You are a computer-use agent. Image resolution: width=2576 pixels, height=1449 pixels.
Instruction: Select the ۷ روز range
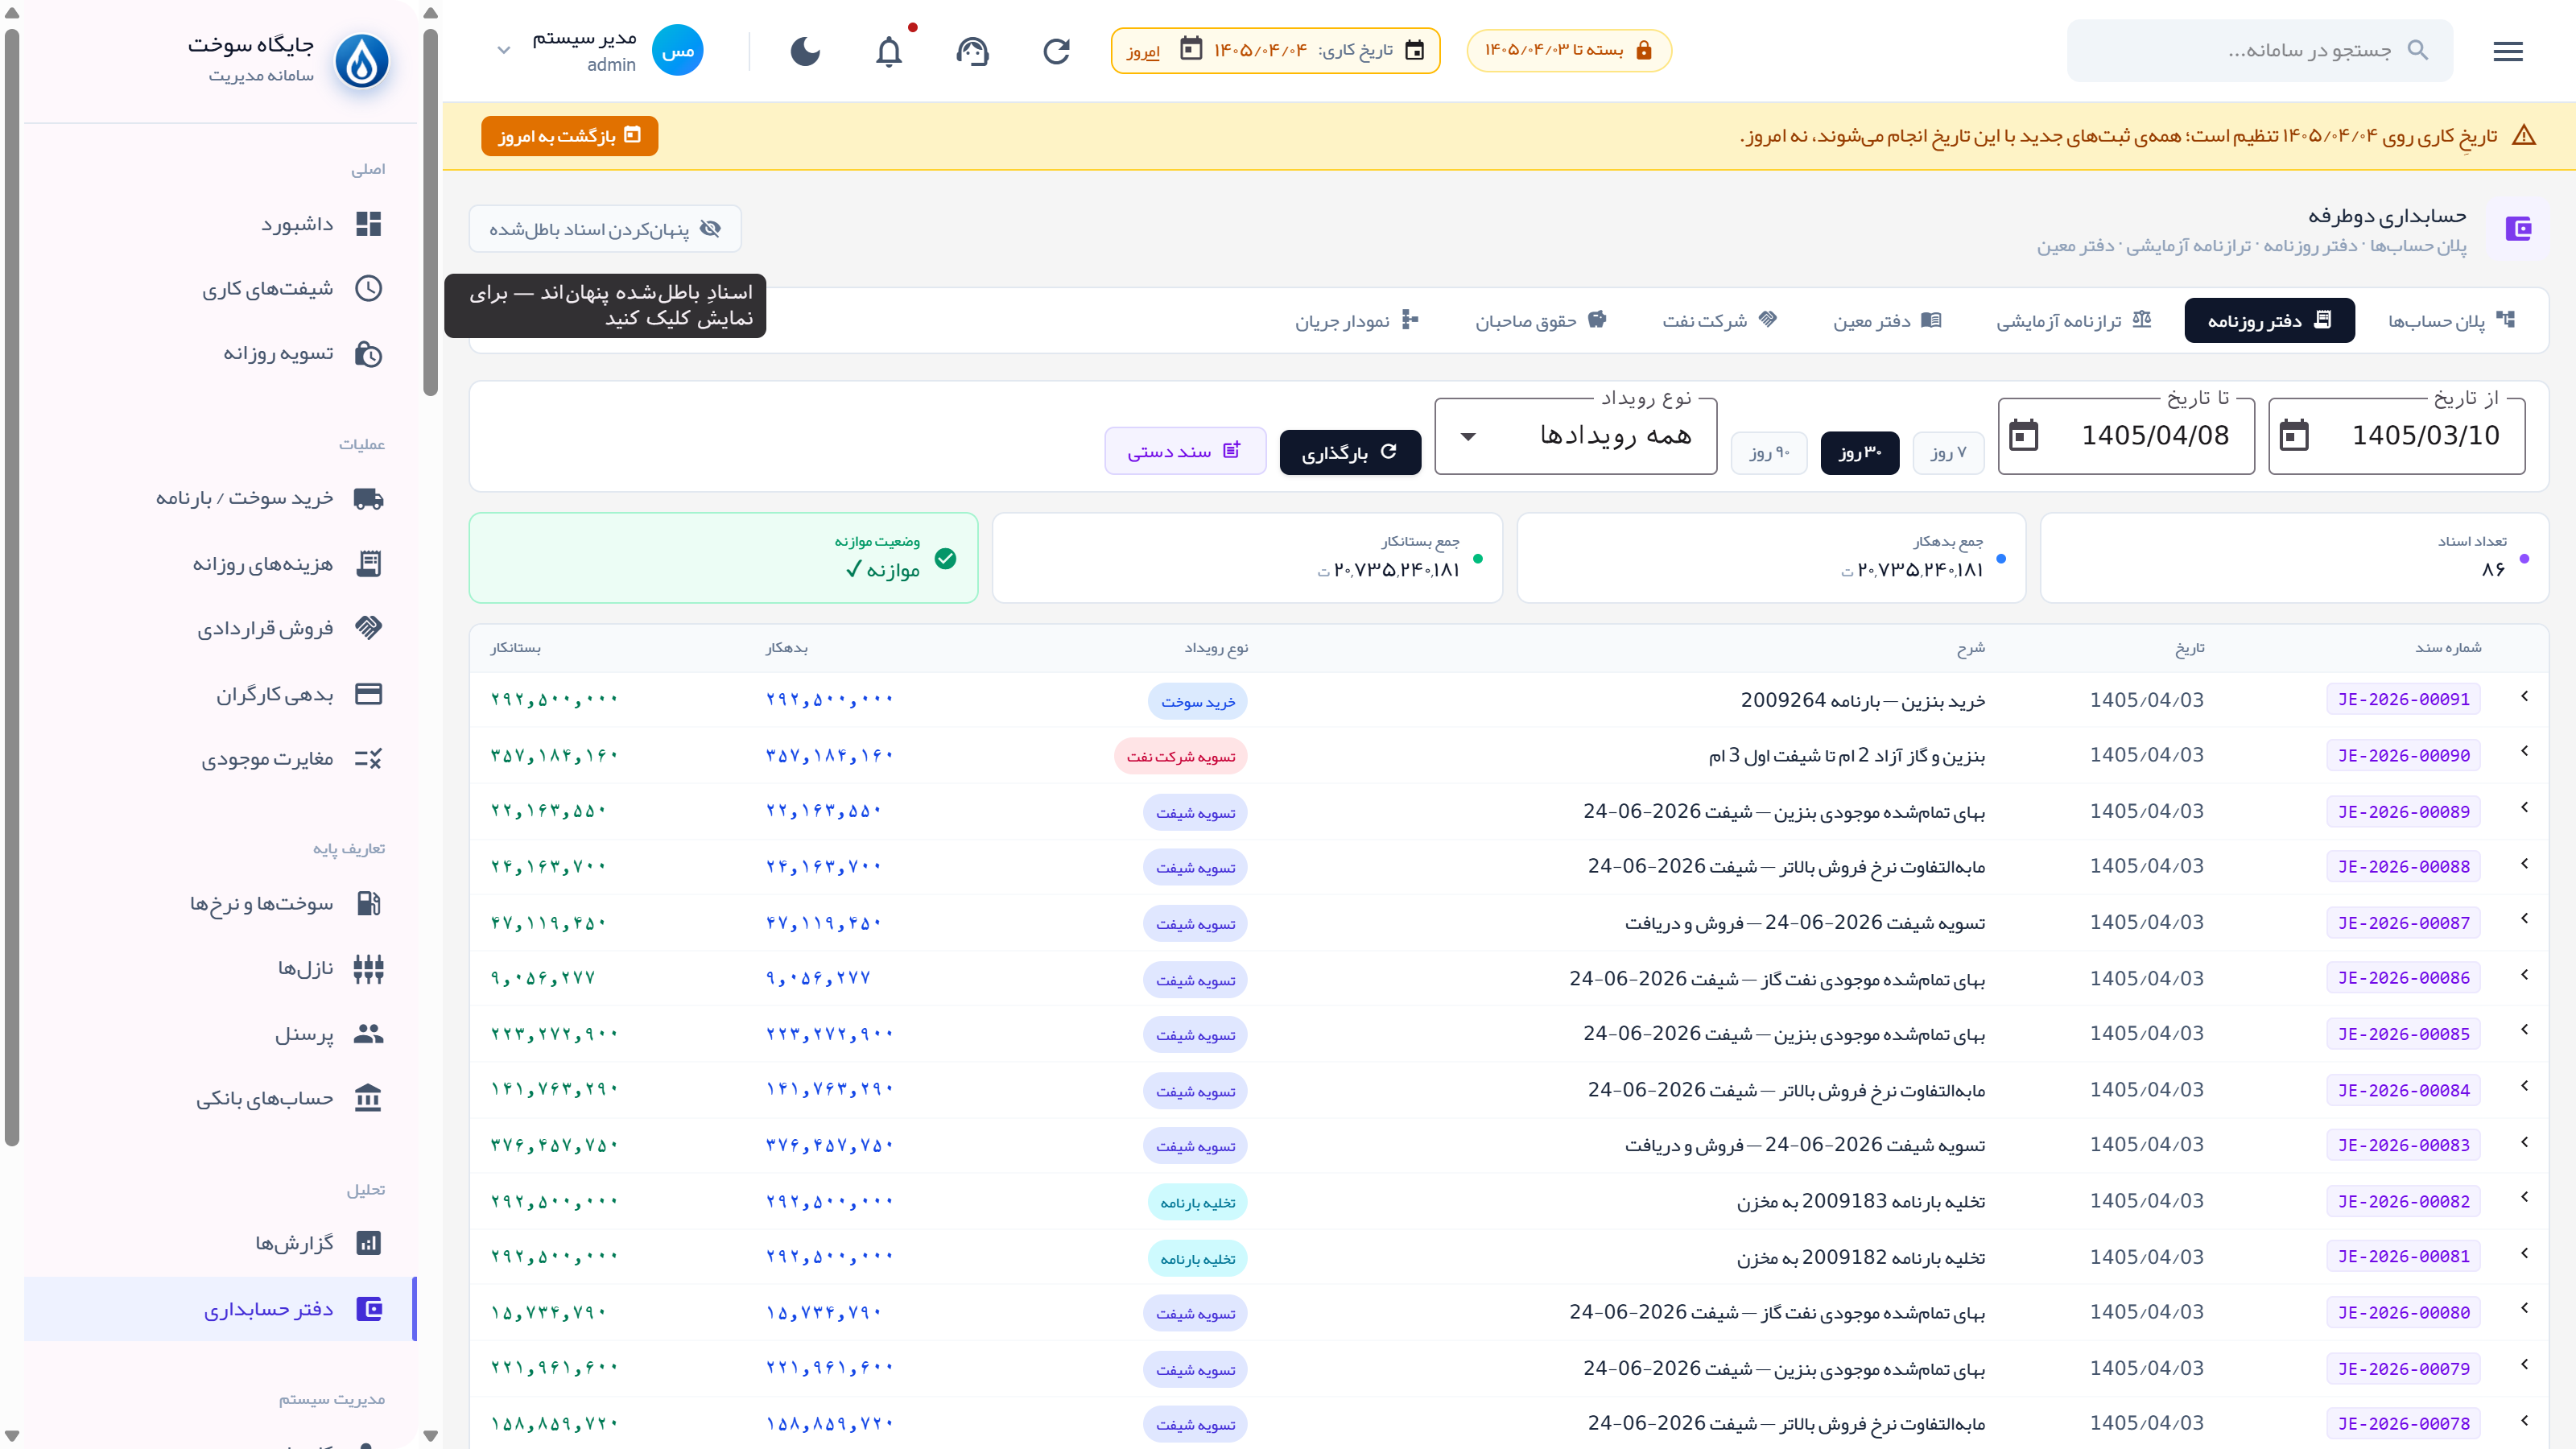coord(1948,453)
